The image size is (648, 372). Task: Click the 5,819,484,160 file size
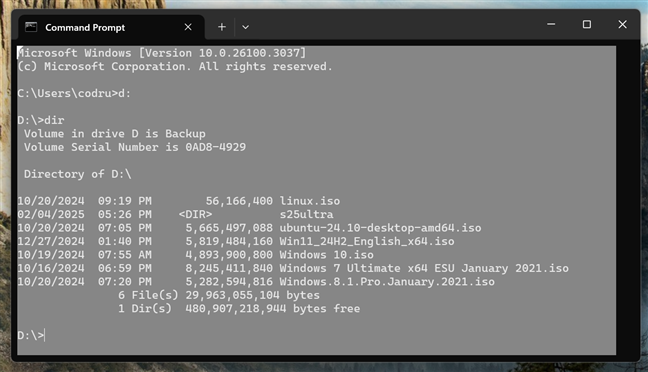(229, 241)
